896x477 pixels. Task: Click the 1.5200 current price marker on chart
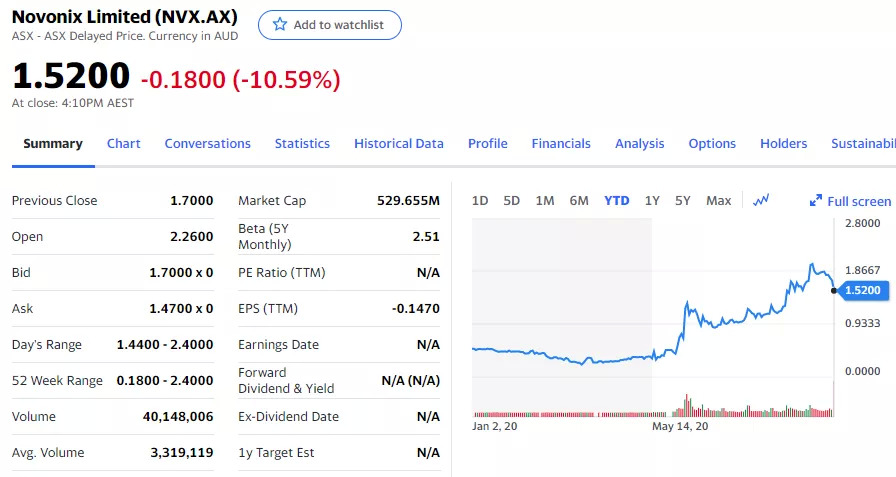coord(862,290)
